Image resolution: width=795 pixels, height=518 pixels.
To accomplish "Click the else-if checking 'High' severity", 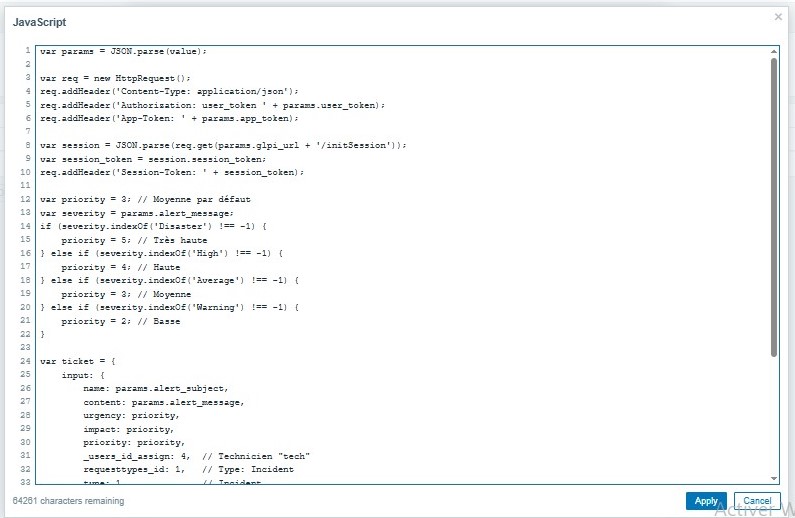I will (161, 253).
